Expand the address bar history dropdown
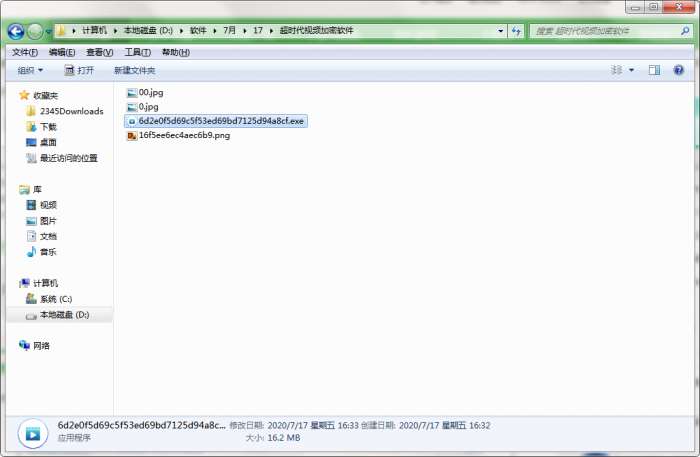Viewport: 700px width, 457px height. pos(500,31)
